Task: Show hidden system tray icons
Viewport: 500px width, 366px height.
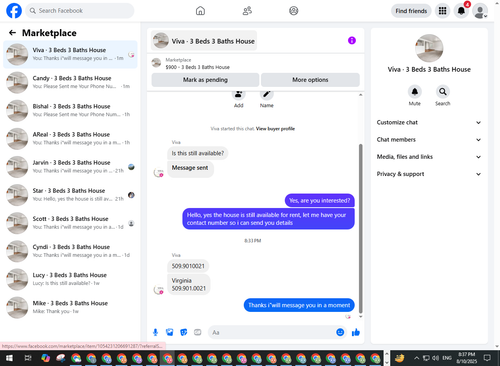Action: click(417, 358)
